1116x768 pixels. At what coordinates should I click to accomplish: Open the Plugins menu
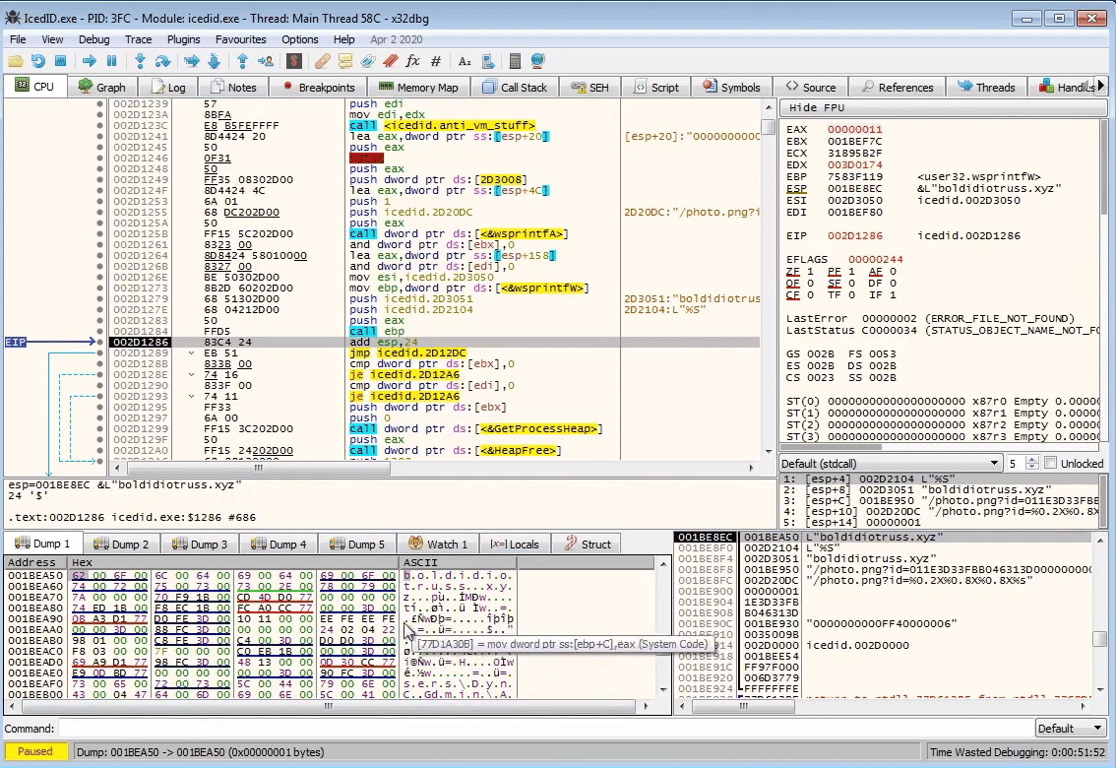[x=184, y=39]
